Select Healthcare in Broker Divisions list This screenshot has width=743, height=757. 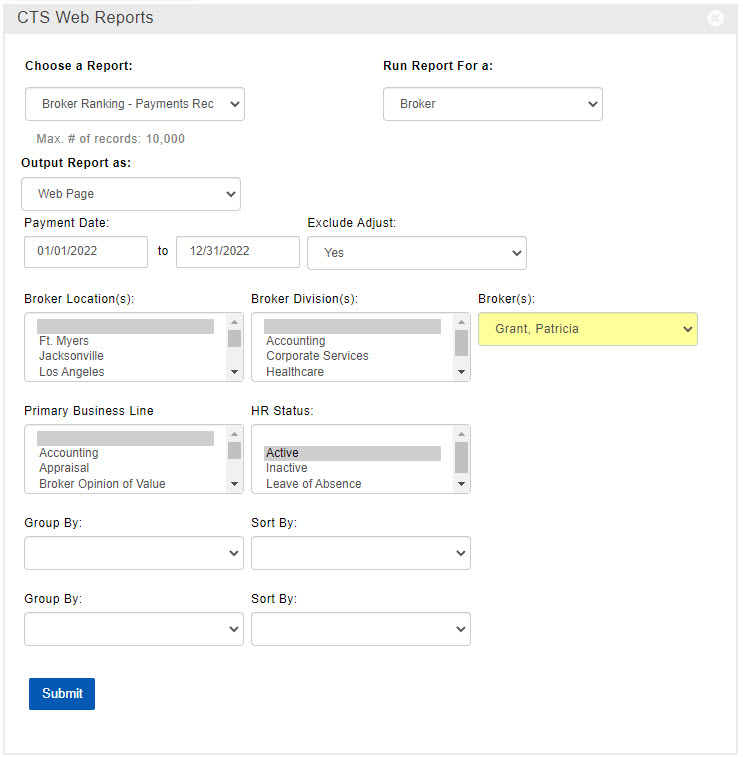[295, 372]
